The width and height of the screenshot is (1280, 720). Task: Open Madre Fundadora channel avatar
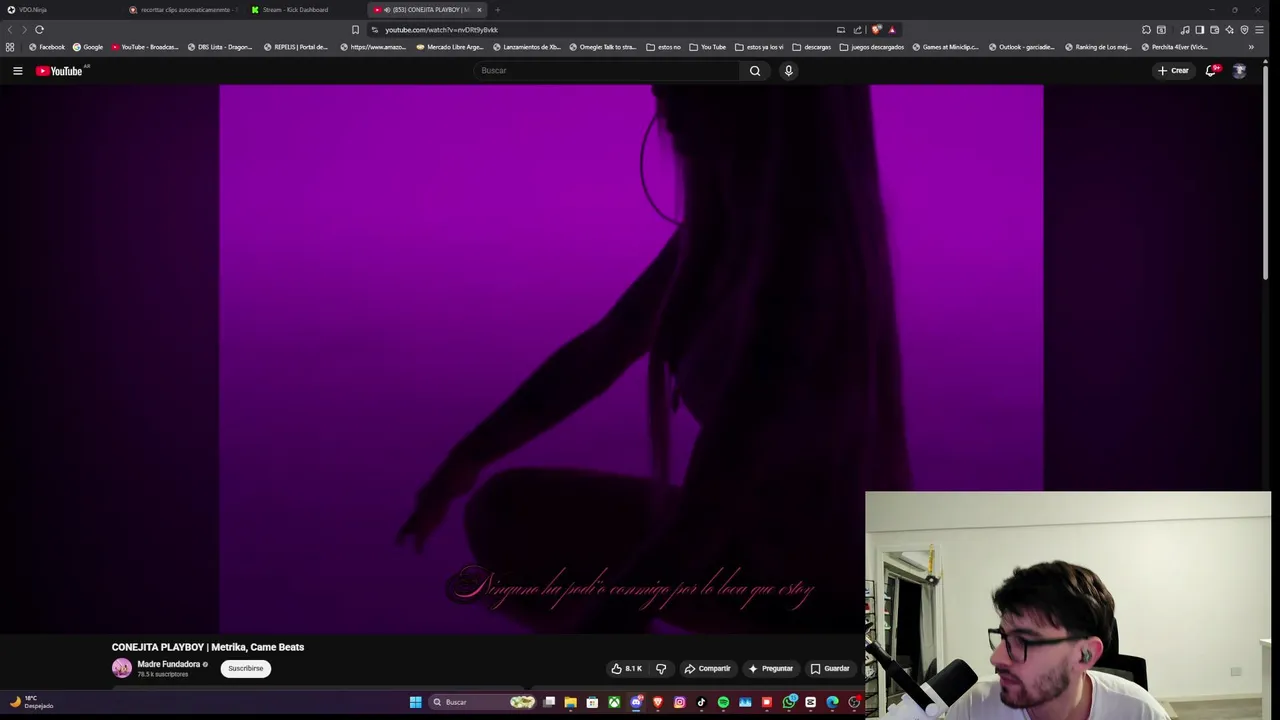point(121,669)
